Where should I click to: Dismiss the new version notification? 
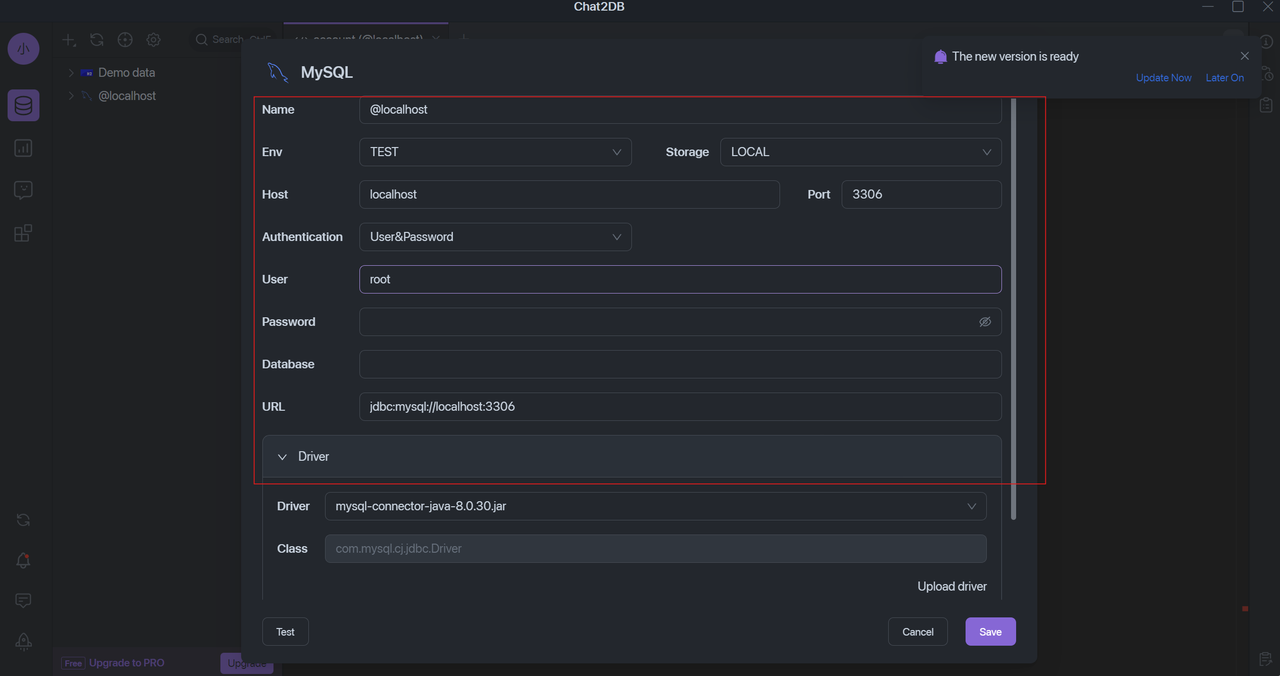coord(1244,56)
